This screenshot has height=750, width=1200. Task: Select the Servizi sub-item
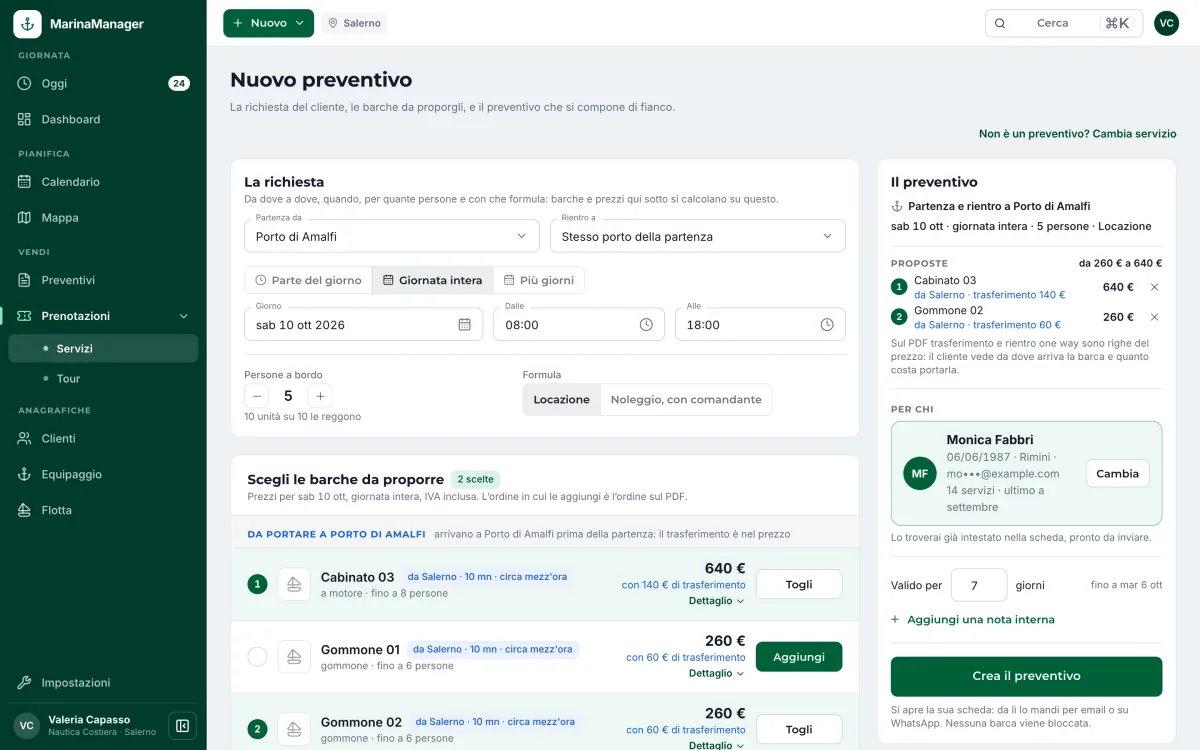[x=103, y=348]
